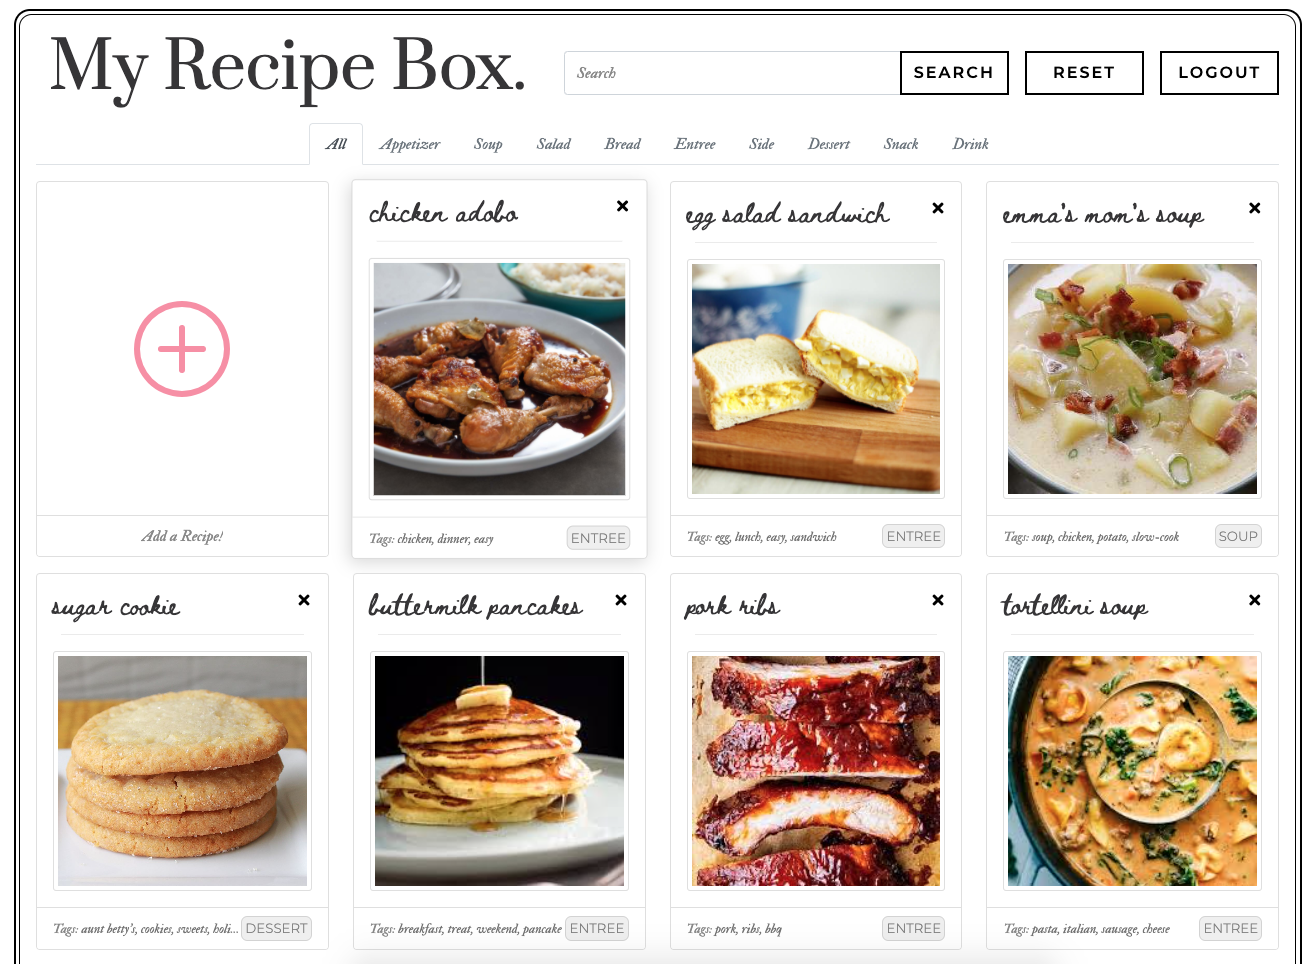Delete buttermilk pancakes using the X icon
The image size is (1312, 964).
click(x=621, y=600)
